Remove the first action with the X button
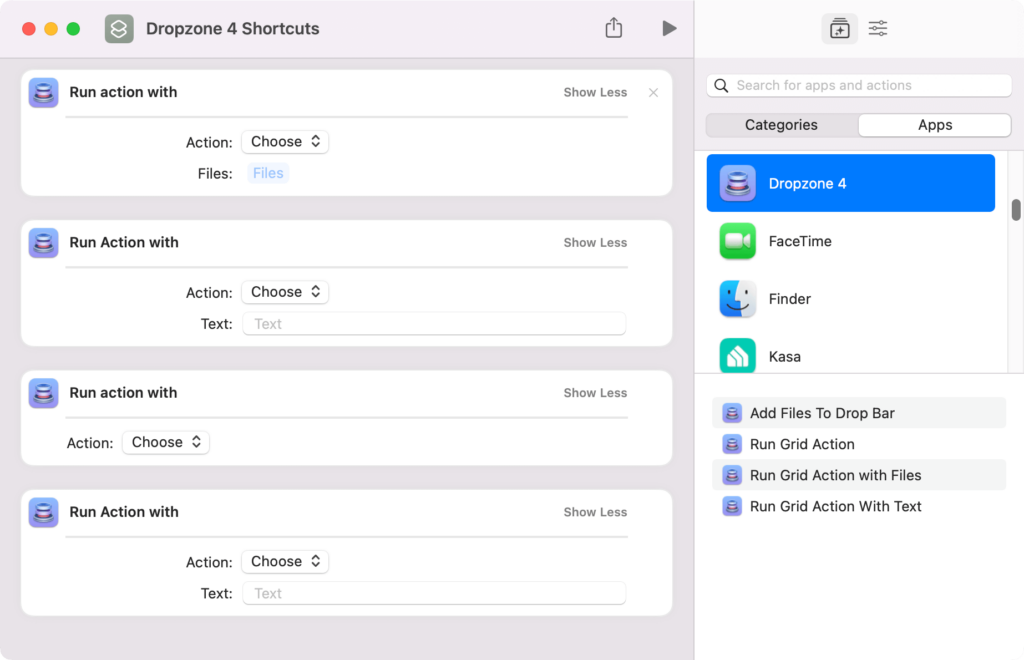 click(x=653, y=92)
